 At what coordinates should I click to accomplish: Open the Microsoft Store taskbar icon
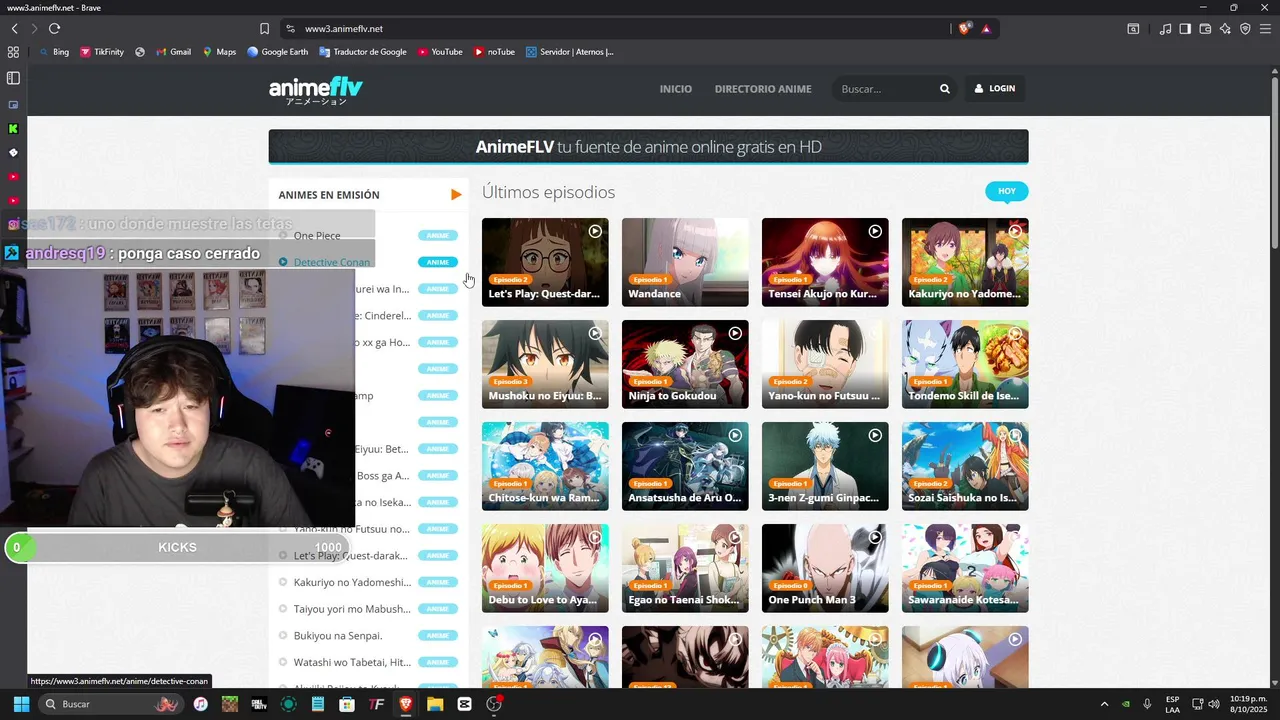tap(347, 704)
